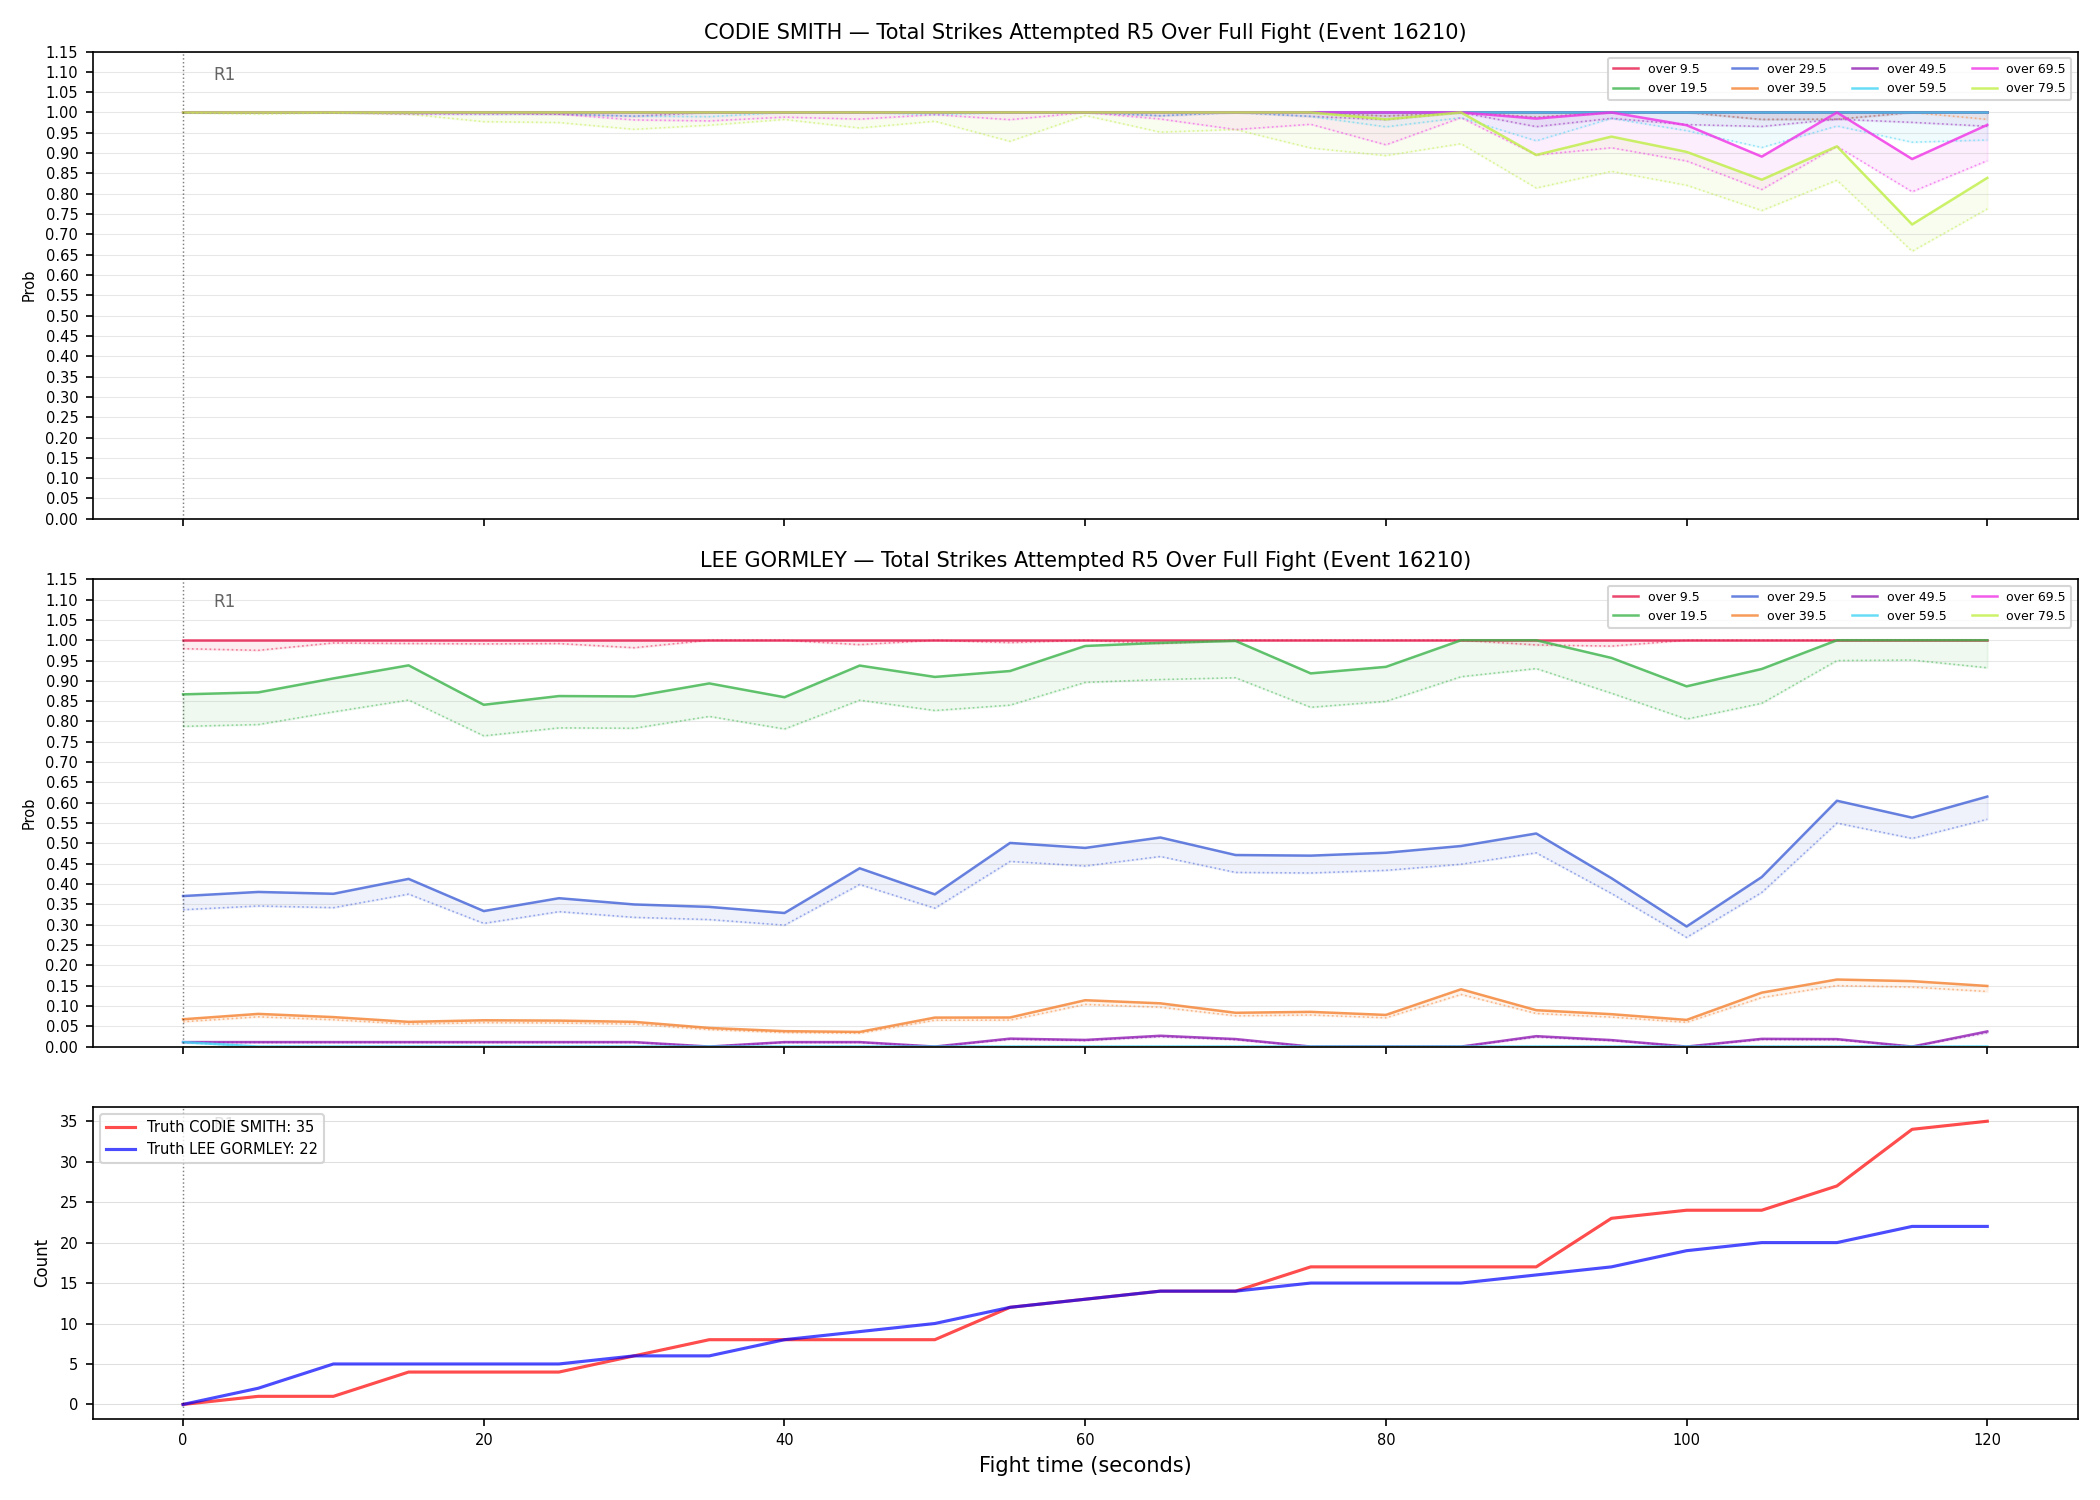This screenshot has width=2100, height=1500.
Task: Select 'over 39.5' in Codie Smith legend
Action: click(1778, 88)
